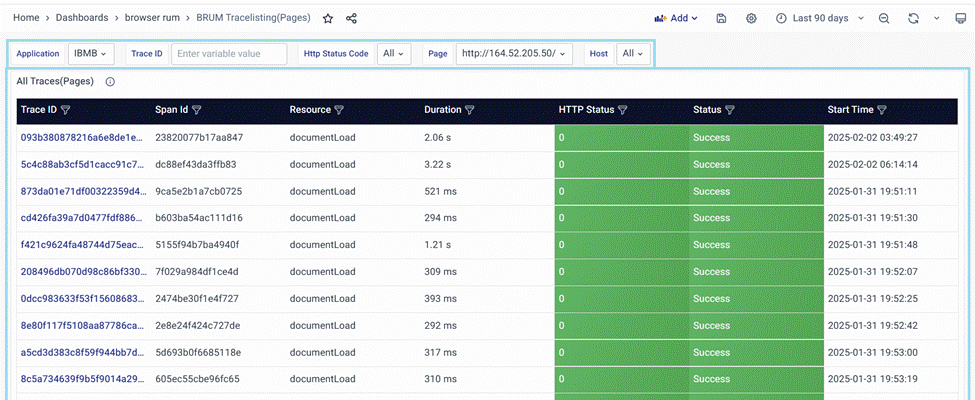Filter the Trace ID column
The height and width of the screenshot is (400, 975).
click(x=66, y=110)
